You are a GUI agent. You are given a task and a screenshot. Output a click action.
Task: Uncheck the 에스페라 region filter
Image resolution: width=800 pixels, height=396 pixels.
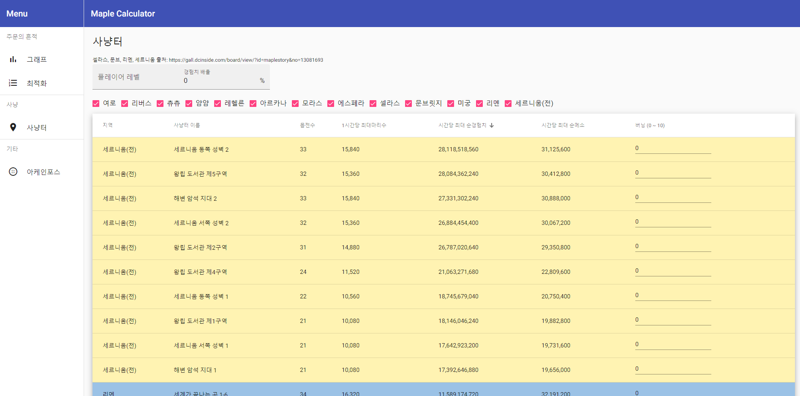tap(331, 104)
